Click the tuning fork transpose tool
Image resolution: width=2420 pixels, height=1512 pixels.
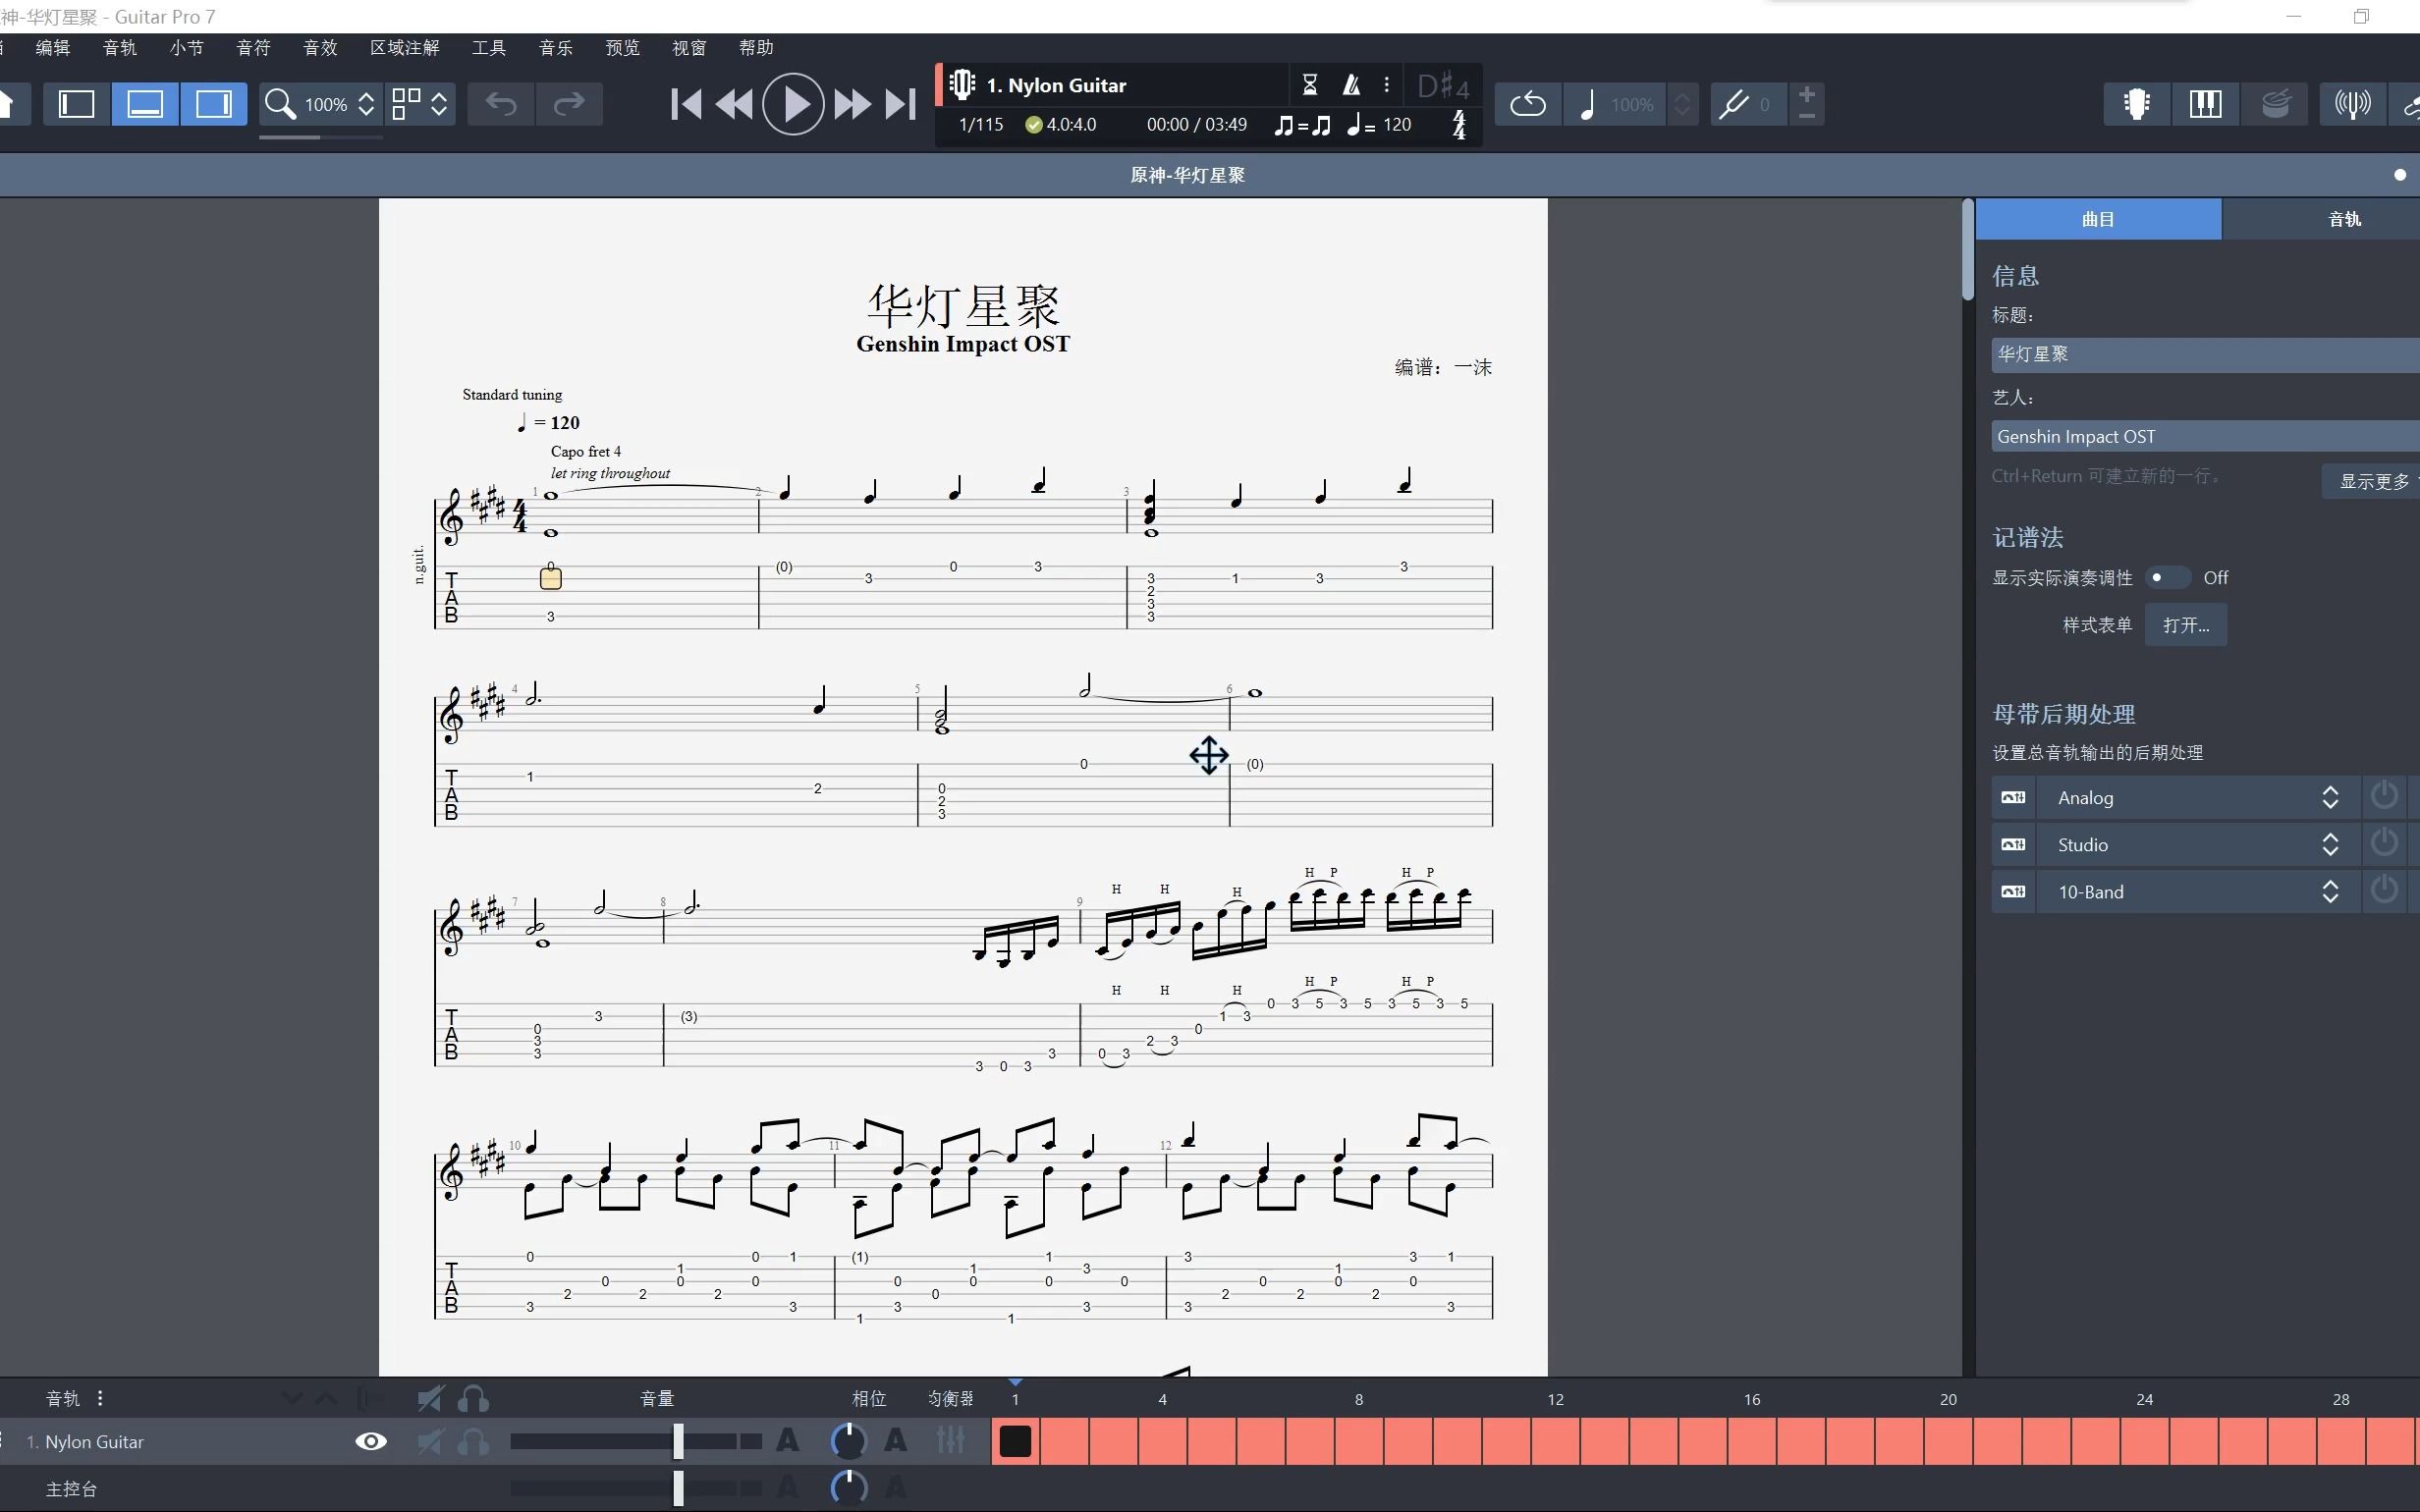tap(1734, 104)
